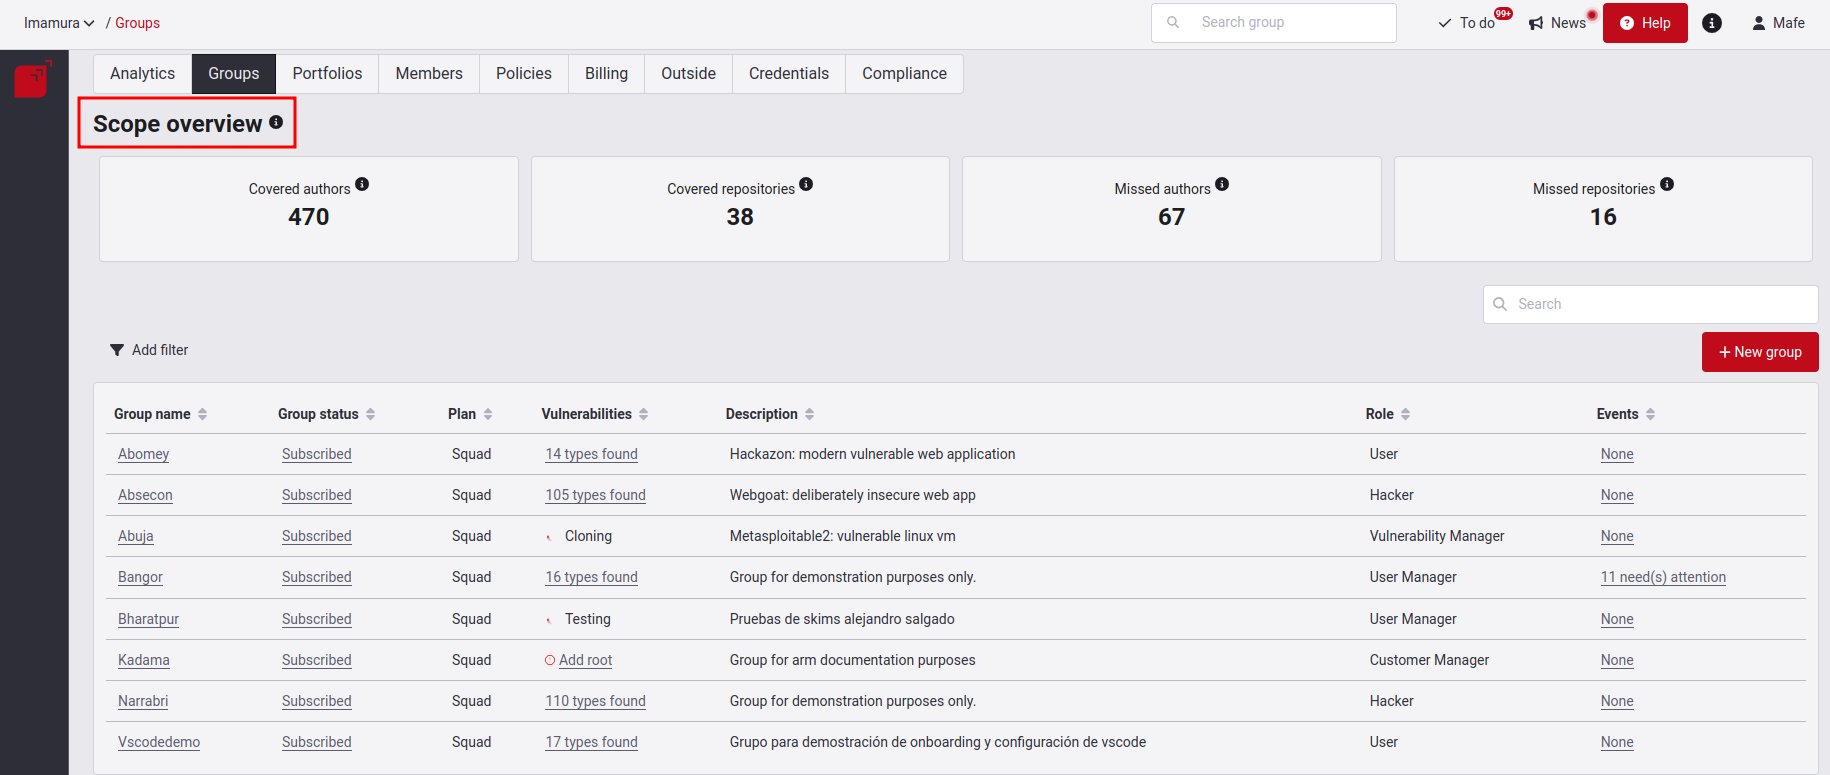1830x775 pixels.
Task: Click 105 types found link
Action: [x=595, y=495]
